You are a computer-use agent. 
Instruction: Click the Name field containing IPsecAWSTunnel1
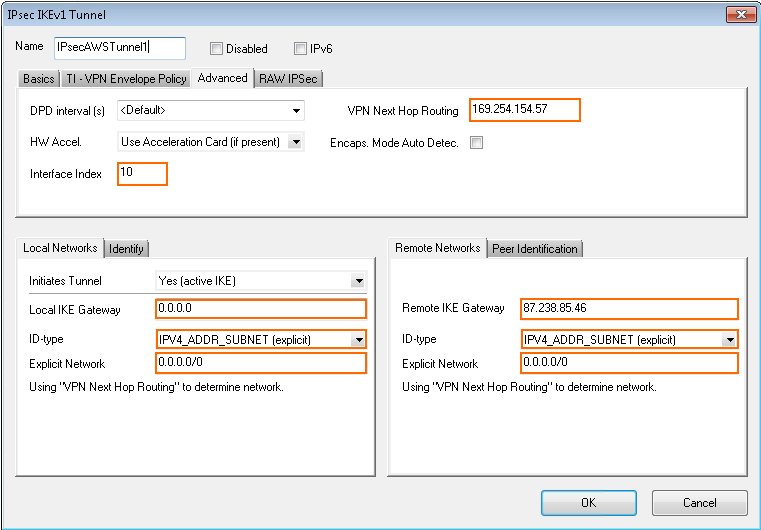pyautogui.click(x=119, y=48)
